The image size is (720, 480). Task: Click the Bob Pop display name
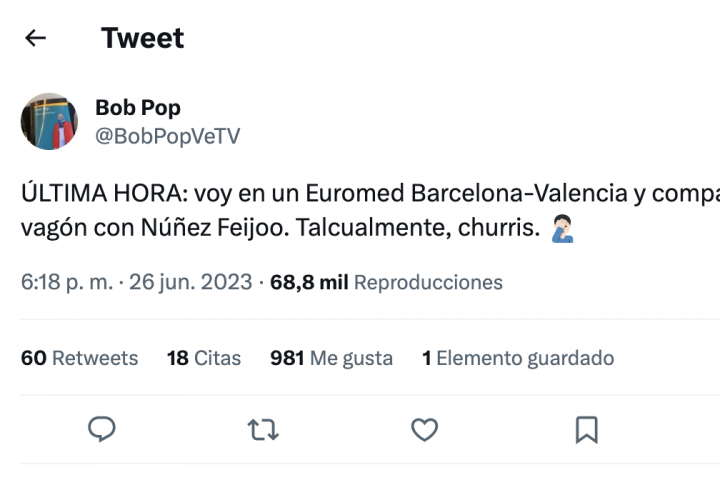point(138,107)
